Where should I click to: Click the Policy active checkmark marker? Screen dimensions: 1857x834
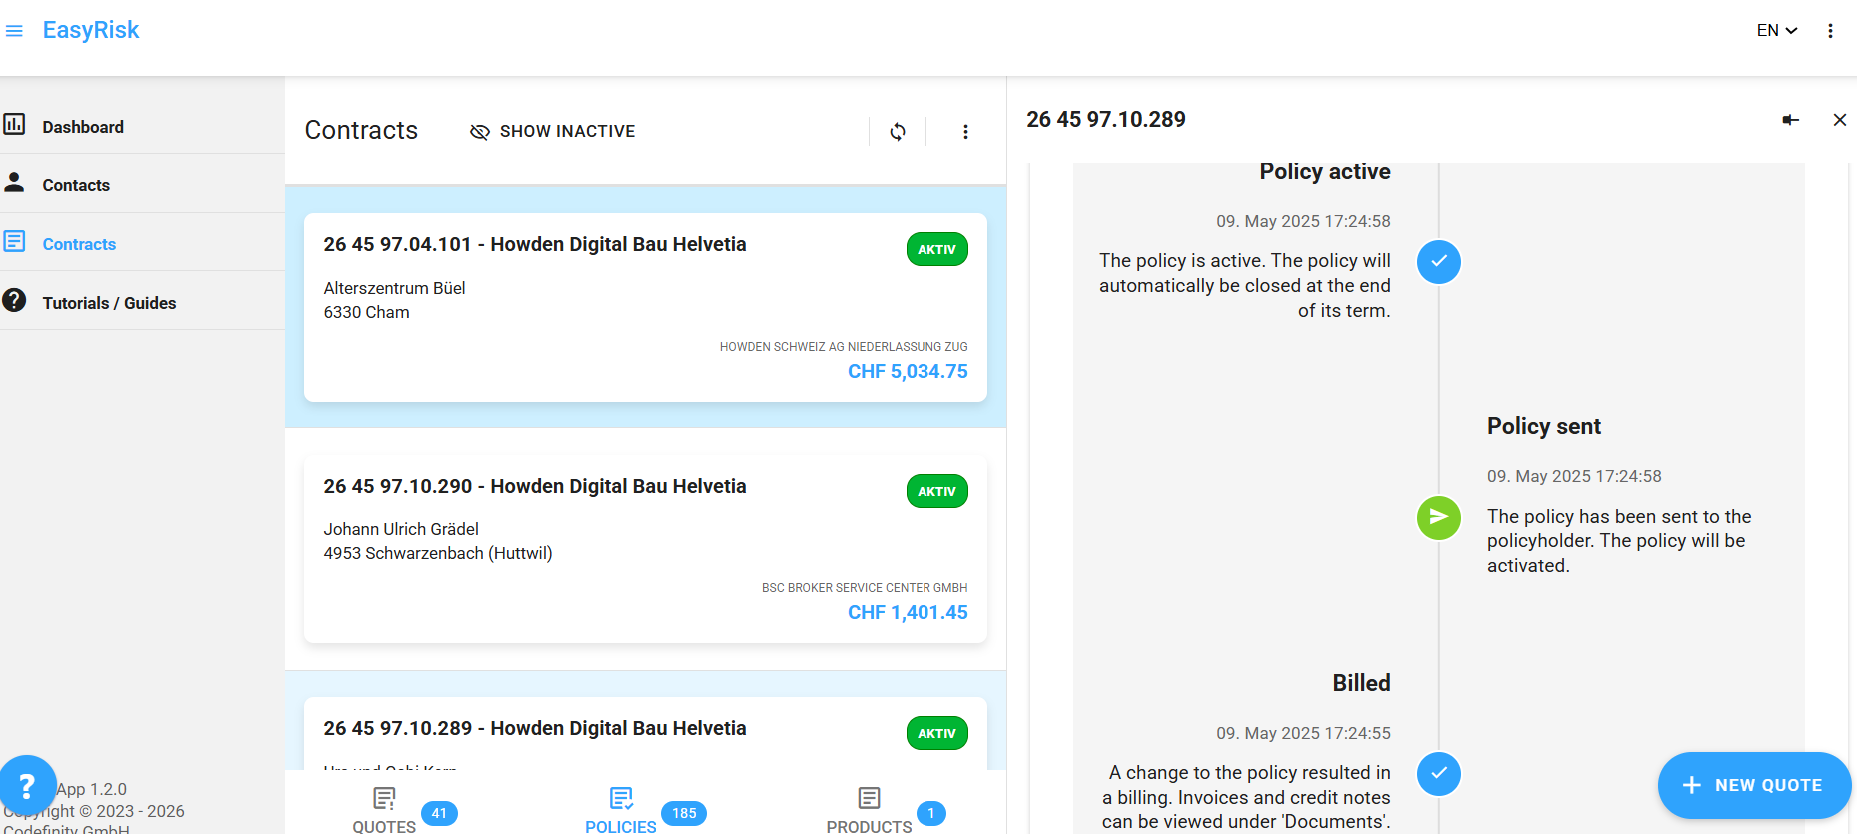click(x=1439, y=262)
